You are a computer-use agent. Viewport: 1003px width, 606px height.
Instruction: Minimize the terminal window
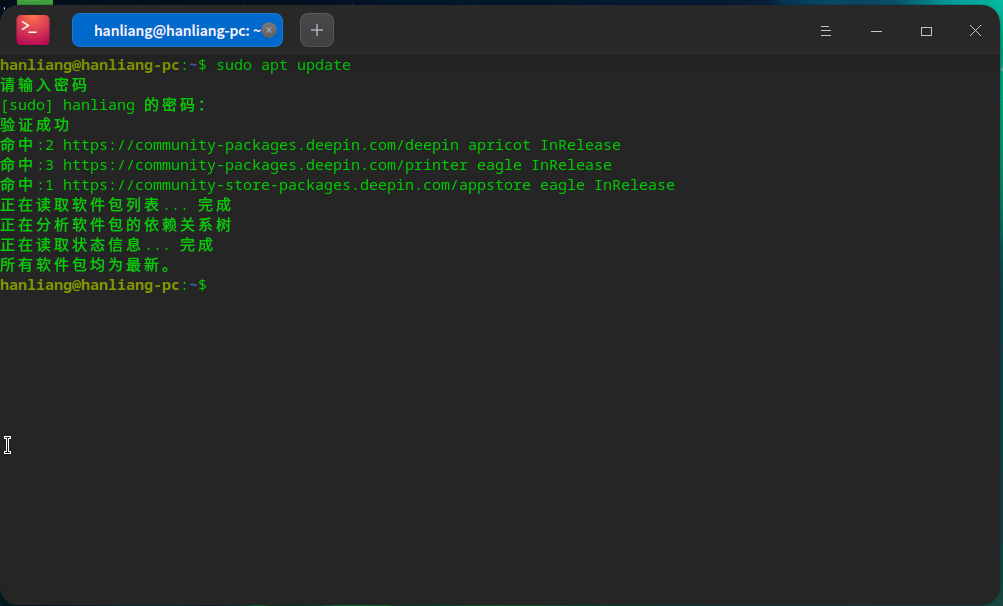(x=876, y=31)
